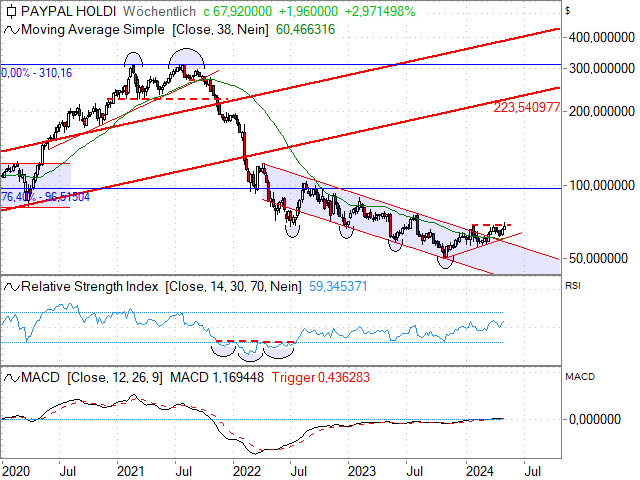
Task: Click the dollar sign currency label
Action: click(567, 11)
